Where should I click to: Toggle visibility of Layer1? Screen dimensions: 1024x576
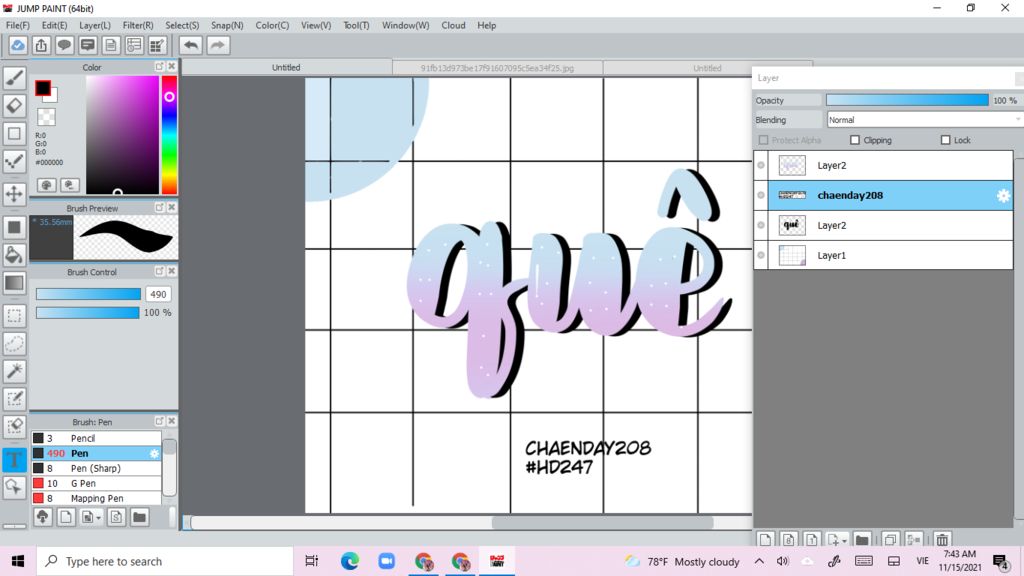click(x=761, y=255)
